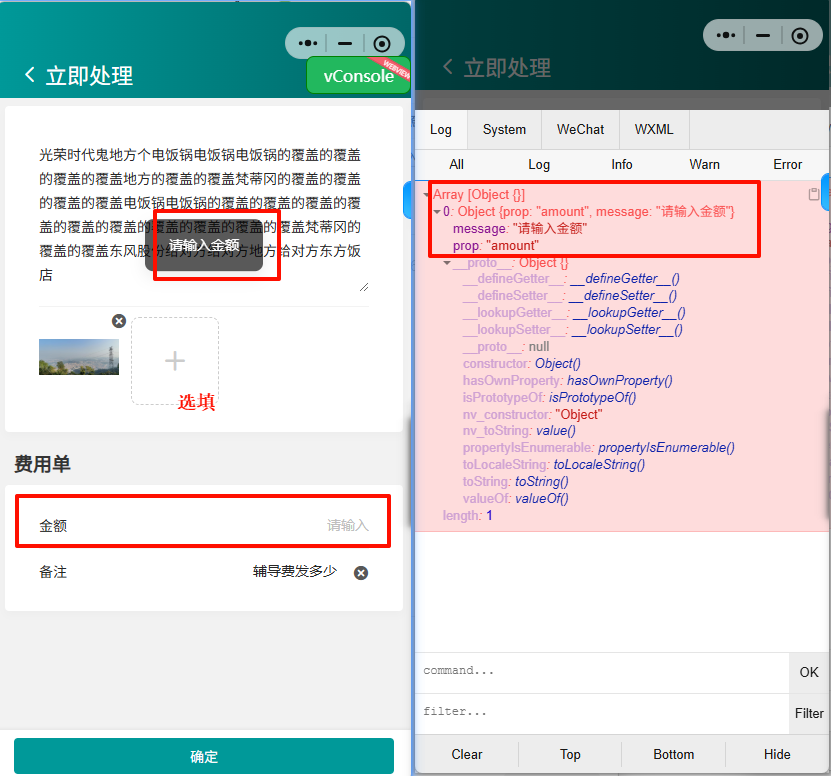
Task: Switch to the System tab in vConsole
Action: 504,130
